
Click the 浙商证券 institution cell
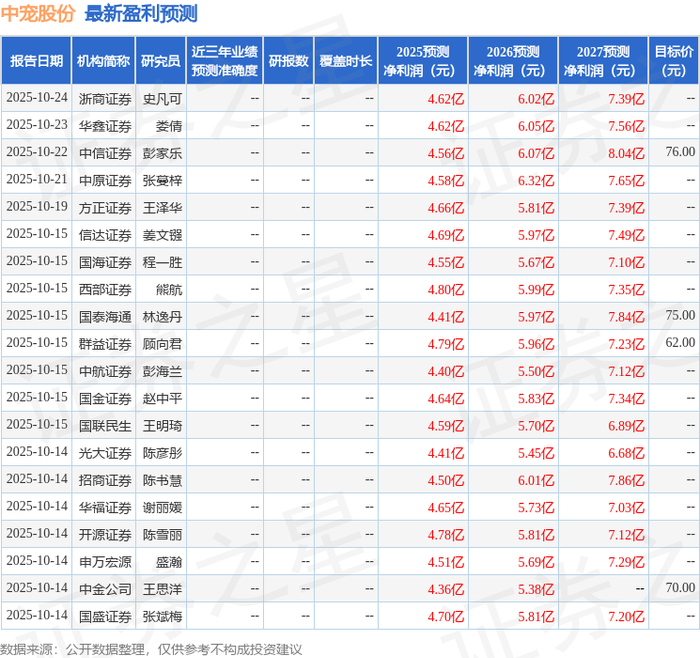(105, 99)
